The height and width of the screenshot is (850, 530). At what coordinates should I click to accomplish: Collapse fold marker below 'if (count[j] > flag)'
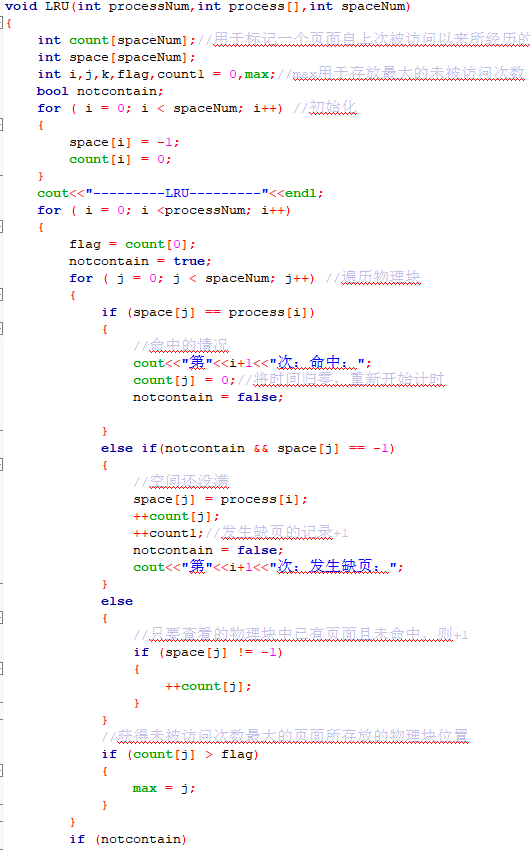2,770
